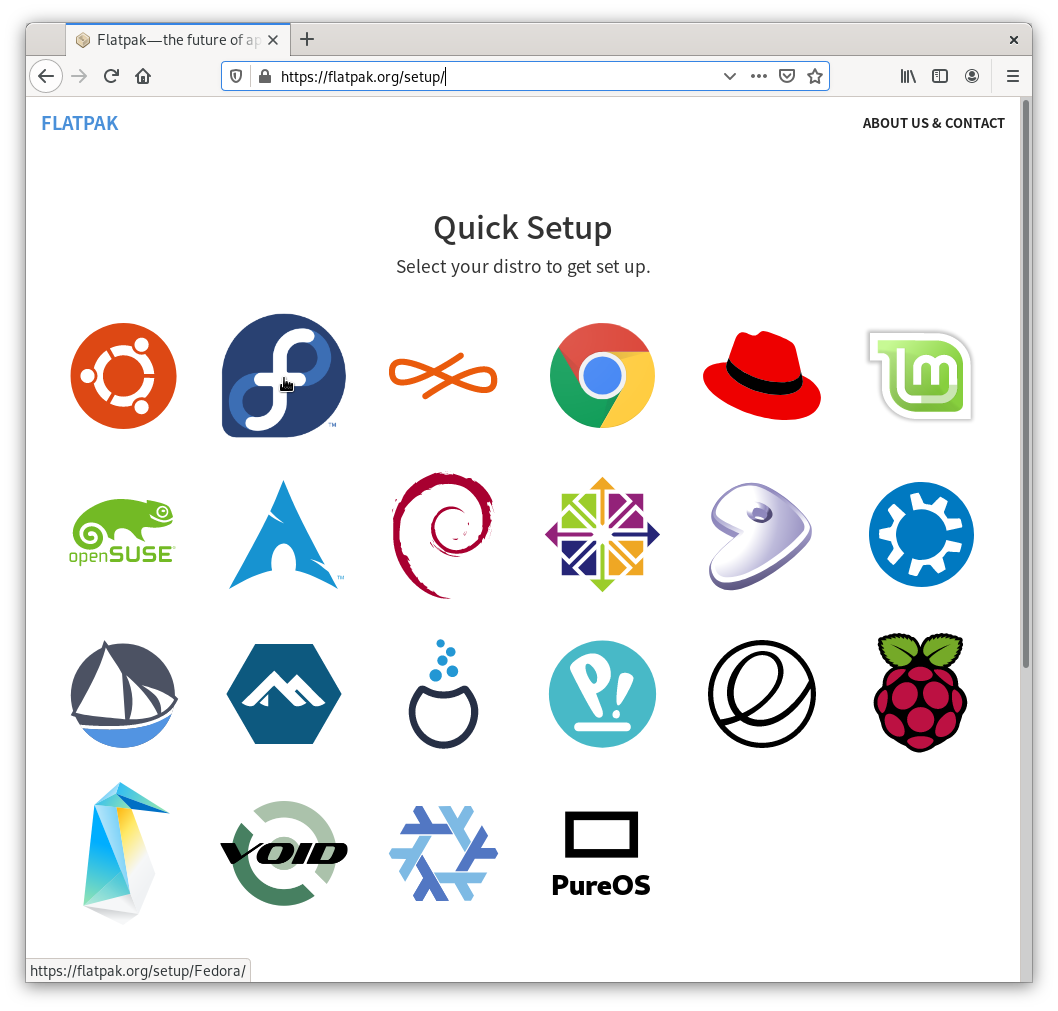Viewport: 1058px width, 1011px height.
Task: Open the Void Linux logo
Action: (283, 853)
